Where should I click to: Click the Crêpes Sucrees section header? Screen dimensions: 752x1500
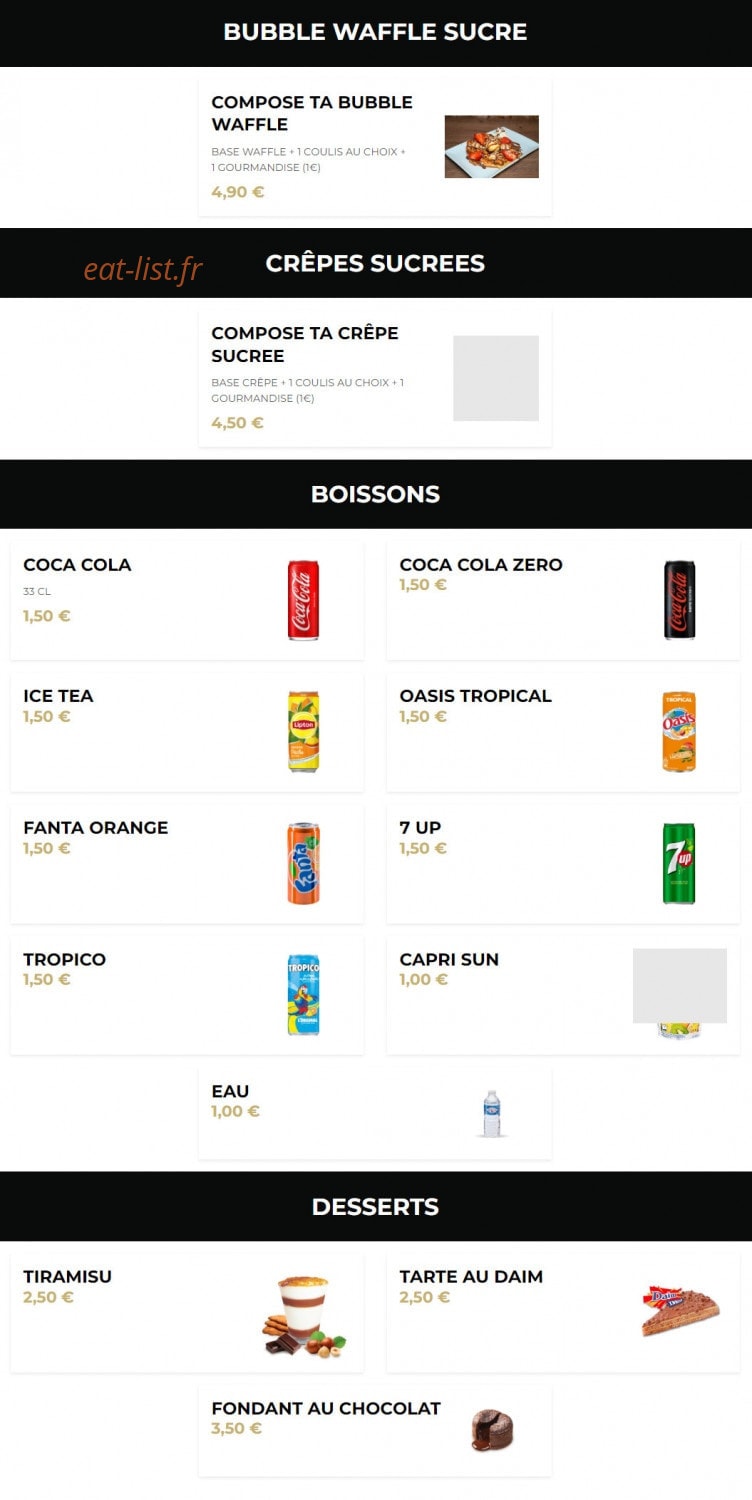coord(375,263)
